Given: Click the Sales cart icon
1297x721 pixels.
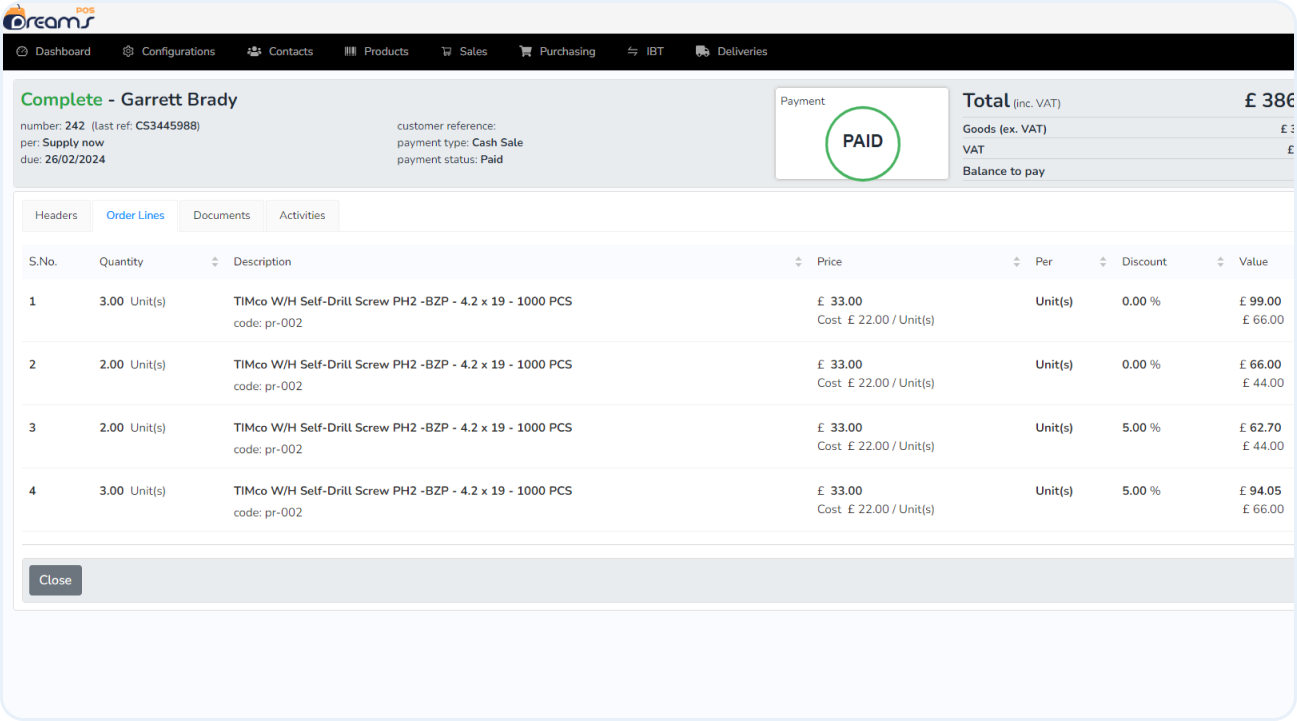Looking at the screenshot, I should 447,52.
